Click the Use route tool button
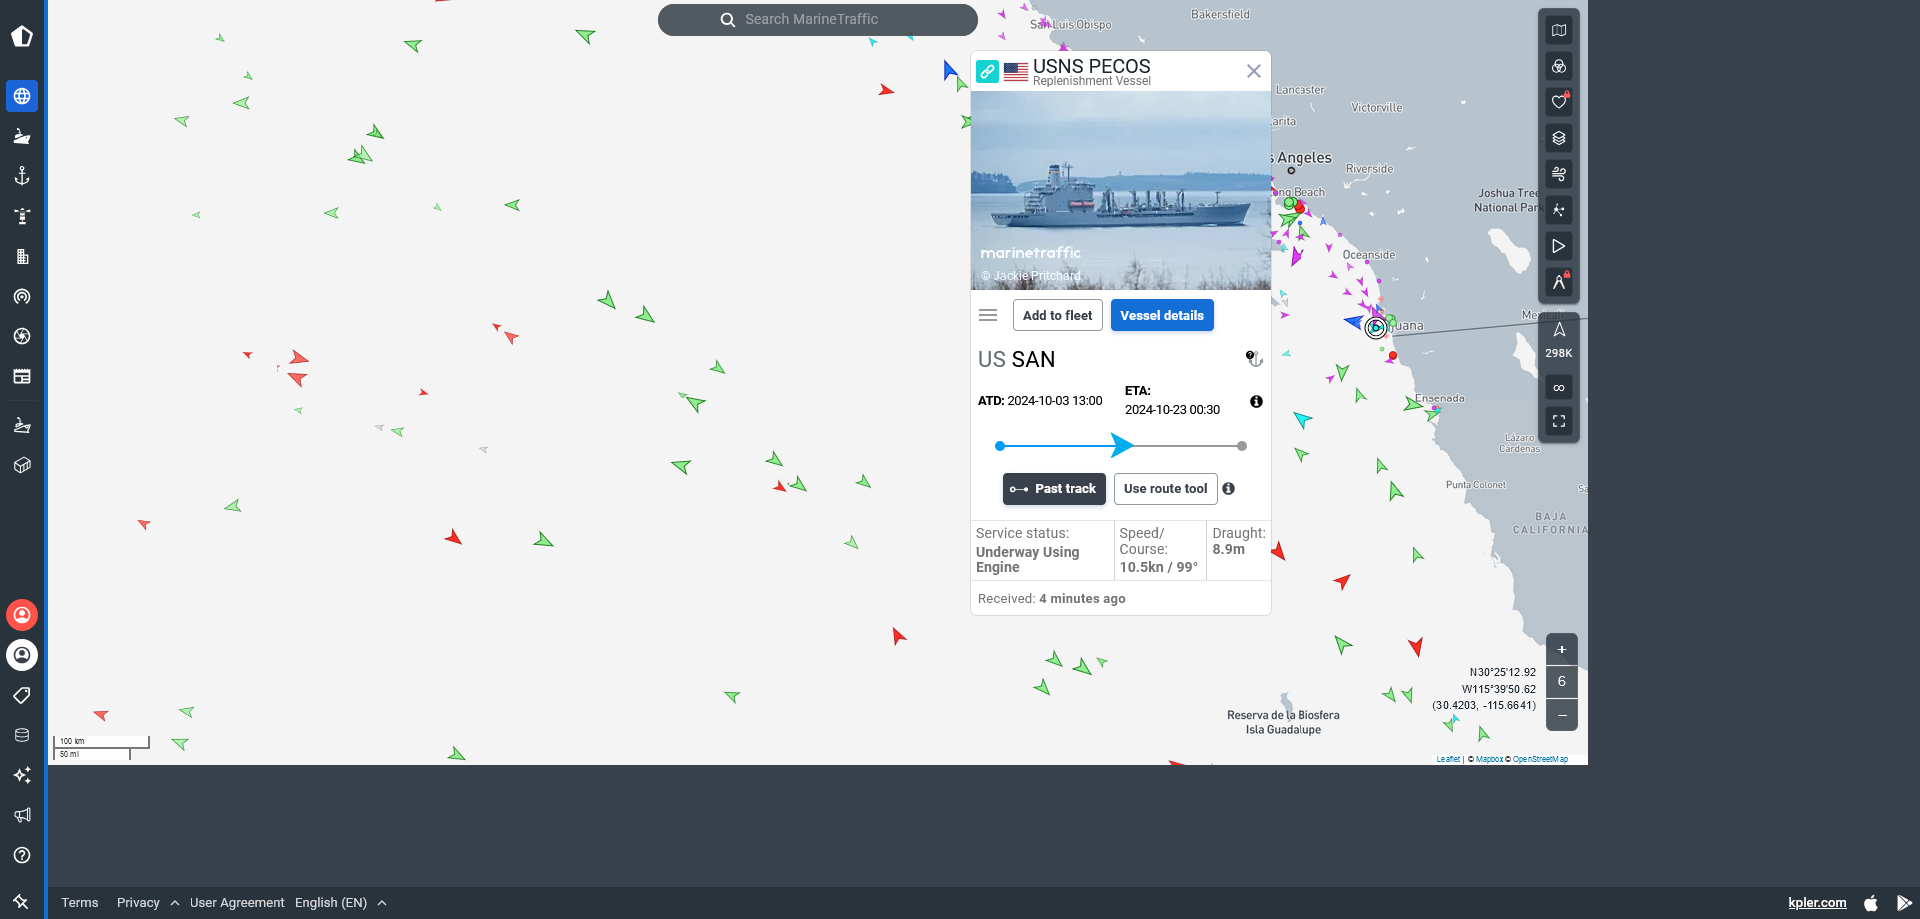 pos(1166,489)
